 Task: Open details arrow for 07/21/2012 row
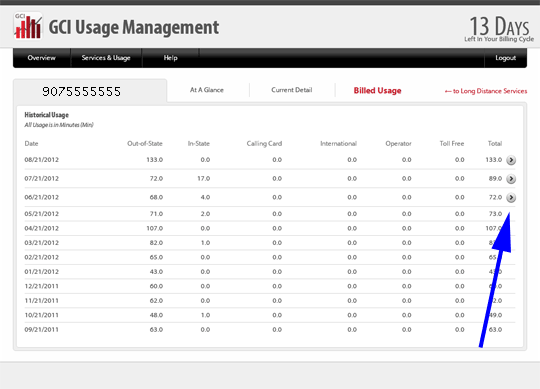click(511, 179)
